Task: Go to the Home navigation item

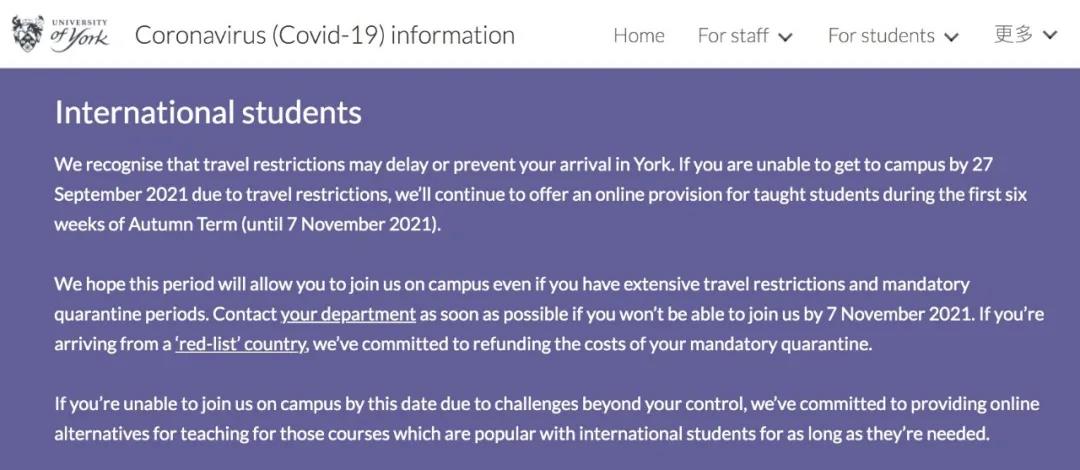Action: pos(638,36)
